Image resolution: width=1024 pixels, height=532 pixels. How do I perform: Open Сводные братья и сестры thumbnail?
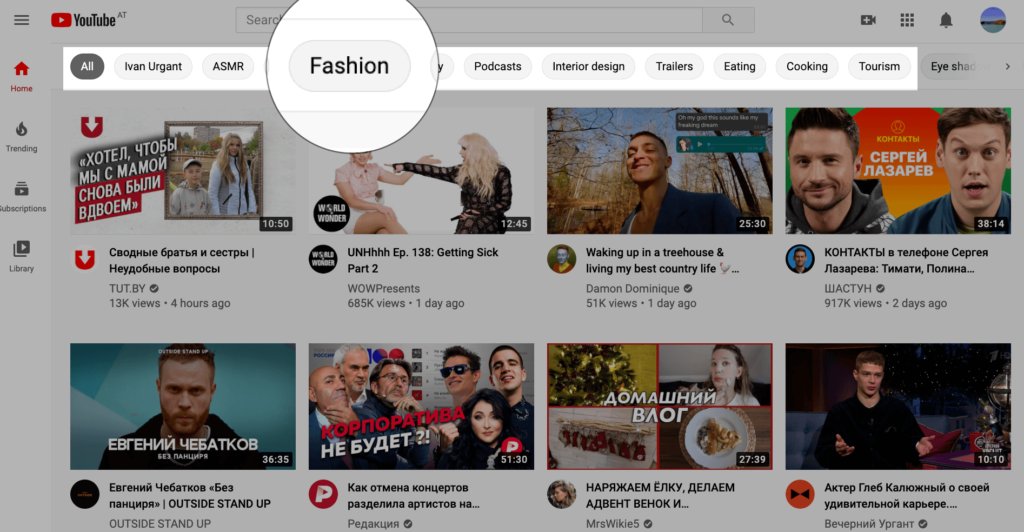(182, 170)
